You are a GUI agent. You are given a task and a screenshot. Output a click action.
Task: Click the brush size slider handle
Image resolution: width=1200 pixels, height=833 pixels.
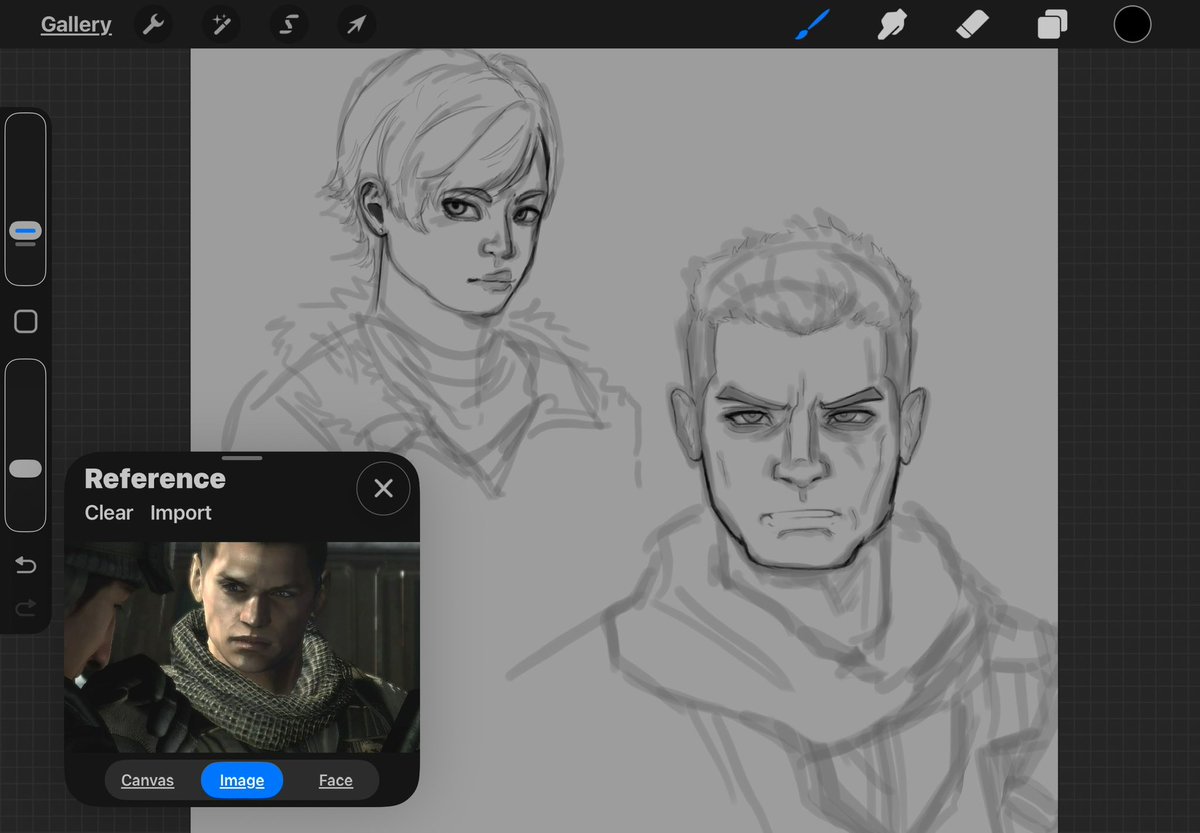[26, 231]
